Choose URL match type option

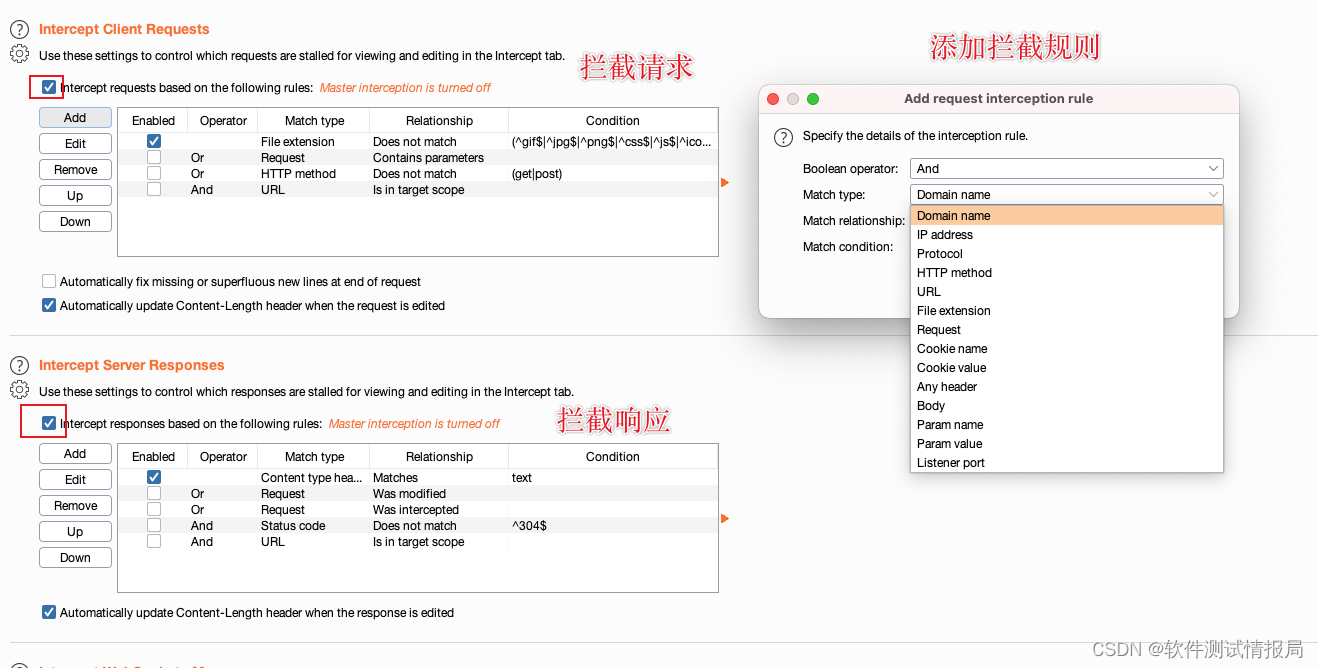pyautogui.click(x=1067, y=292)
